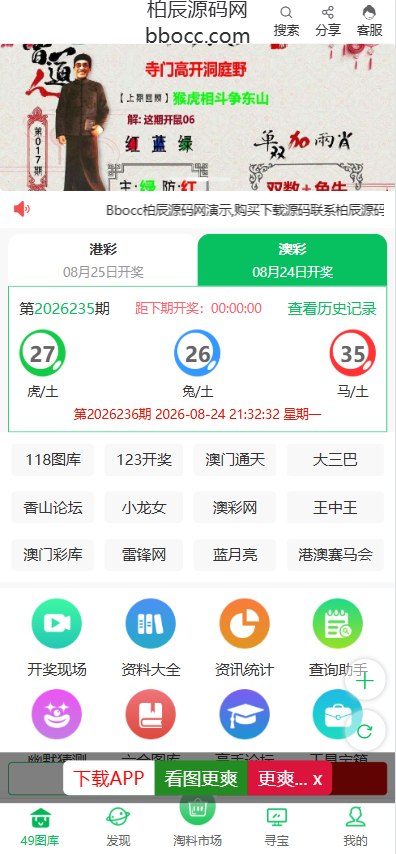The width and height of the screenshot is (396, 854).
Task: Click 马/土 label under ball 35
Action: [353, 391]
